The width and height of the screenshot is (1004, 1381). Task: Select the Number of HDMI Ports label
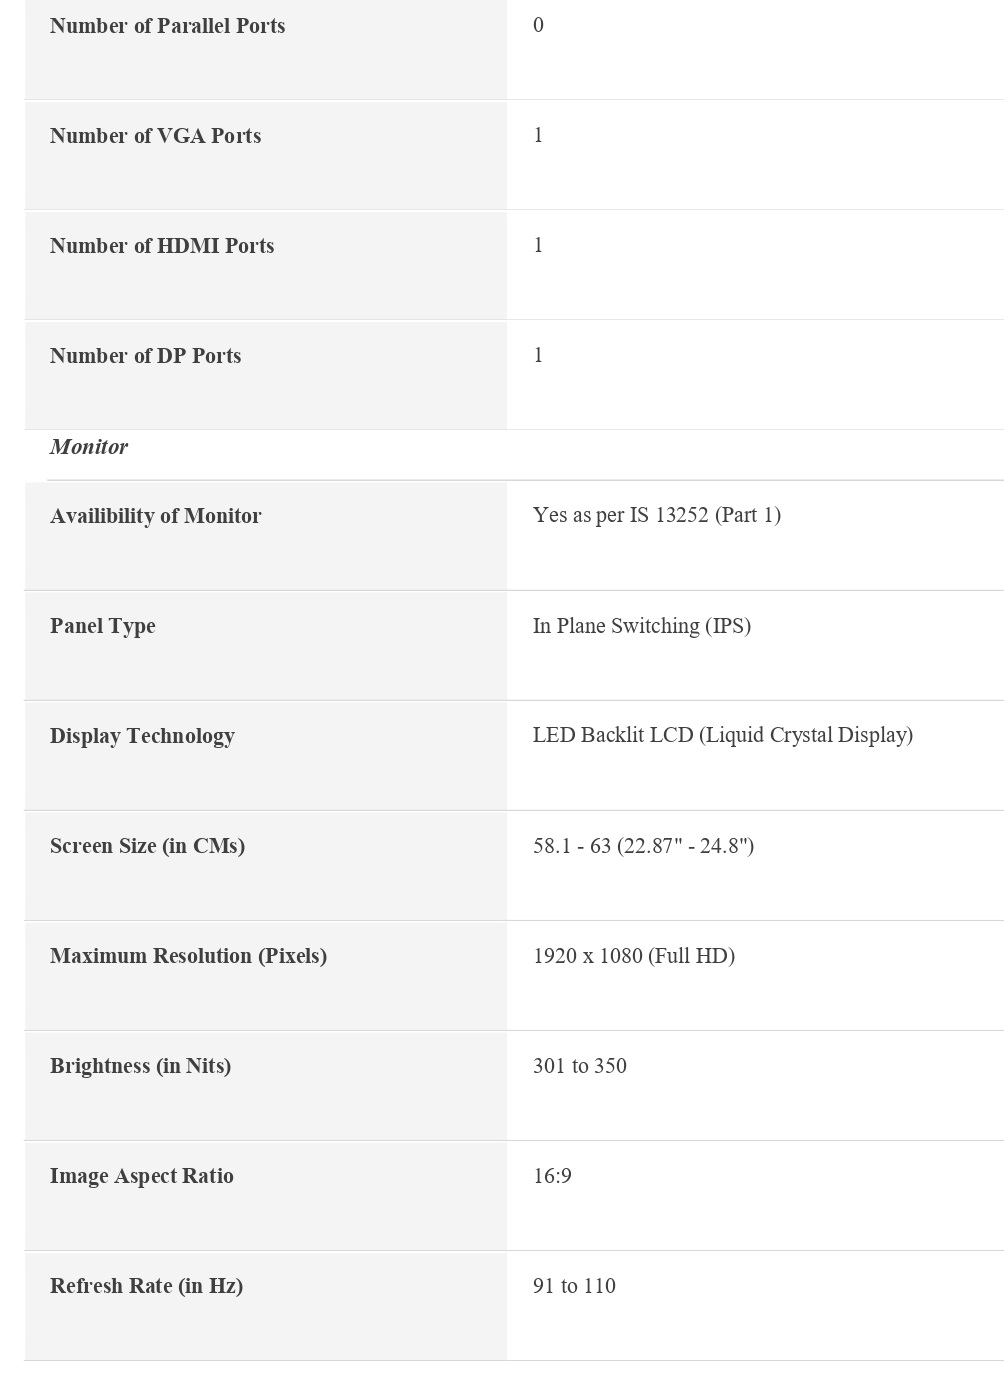pyautogui.click(x=162, y=246)
